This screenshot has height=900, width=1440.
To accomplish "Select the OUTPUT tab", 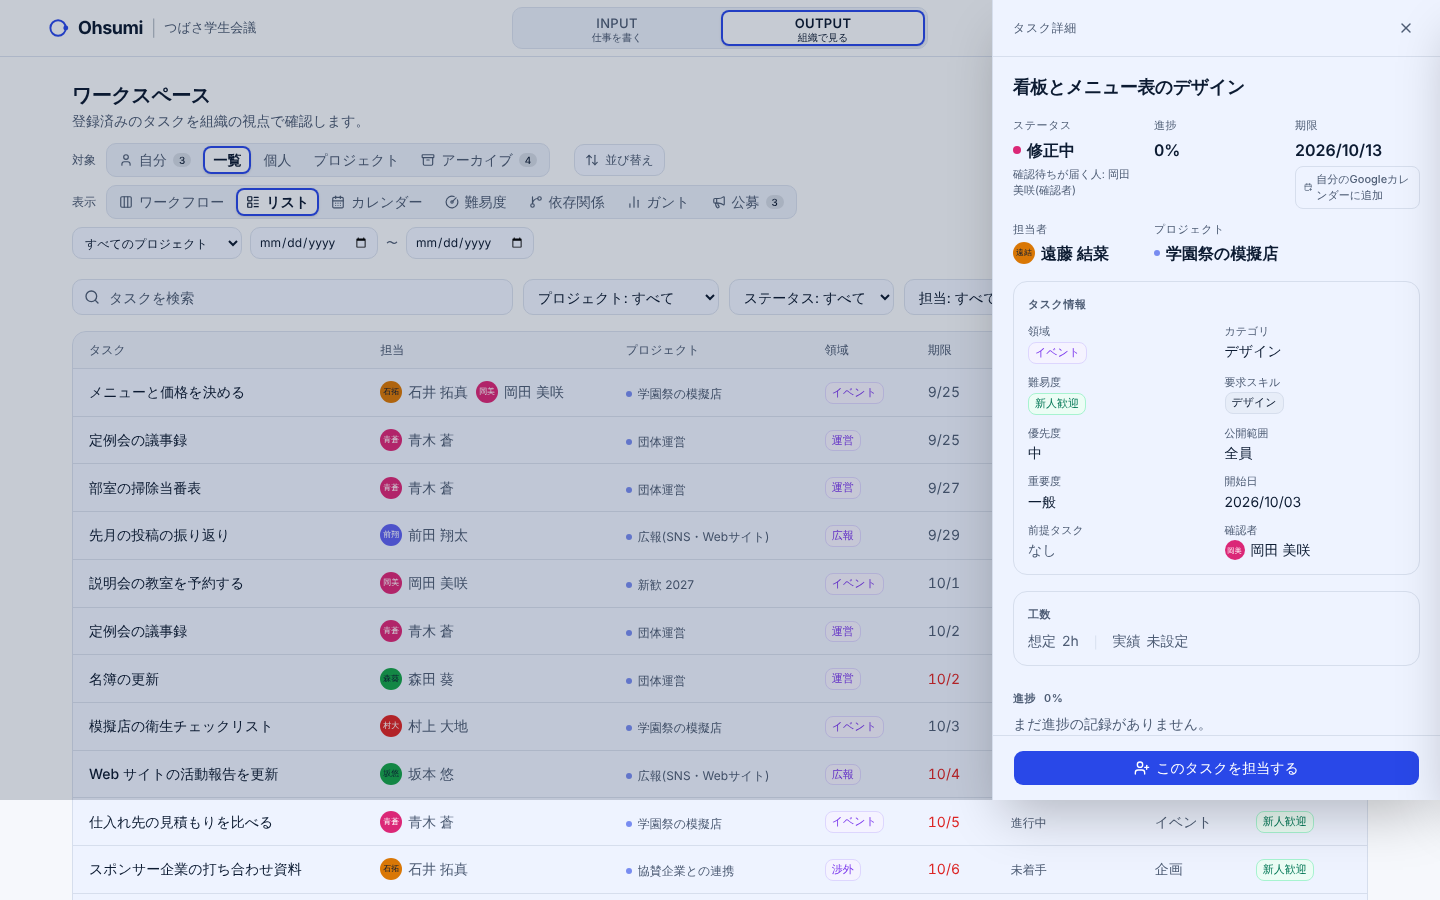I will [823, 29].
